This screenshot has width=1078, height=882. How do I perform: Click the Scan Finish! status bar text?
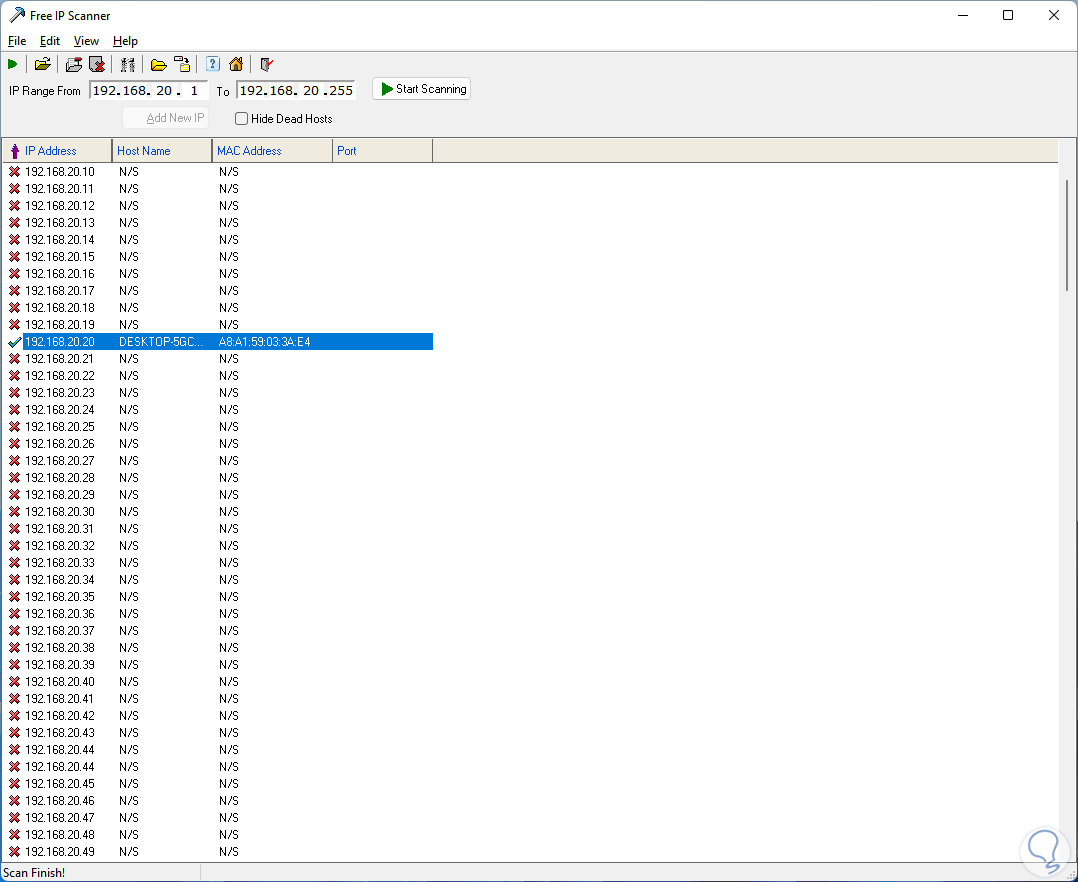(x=34, y=873)
